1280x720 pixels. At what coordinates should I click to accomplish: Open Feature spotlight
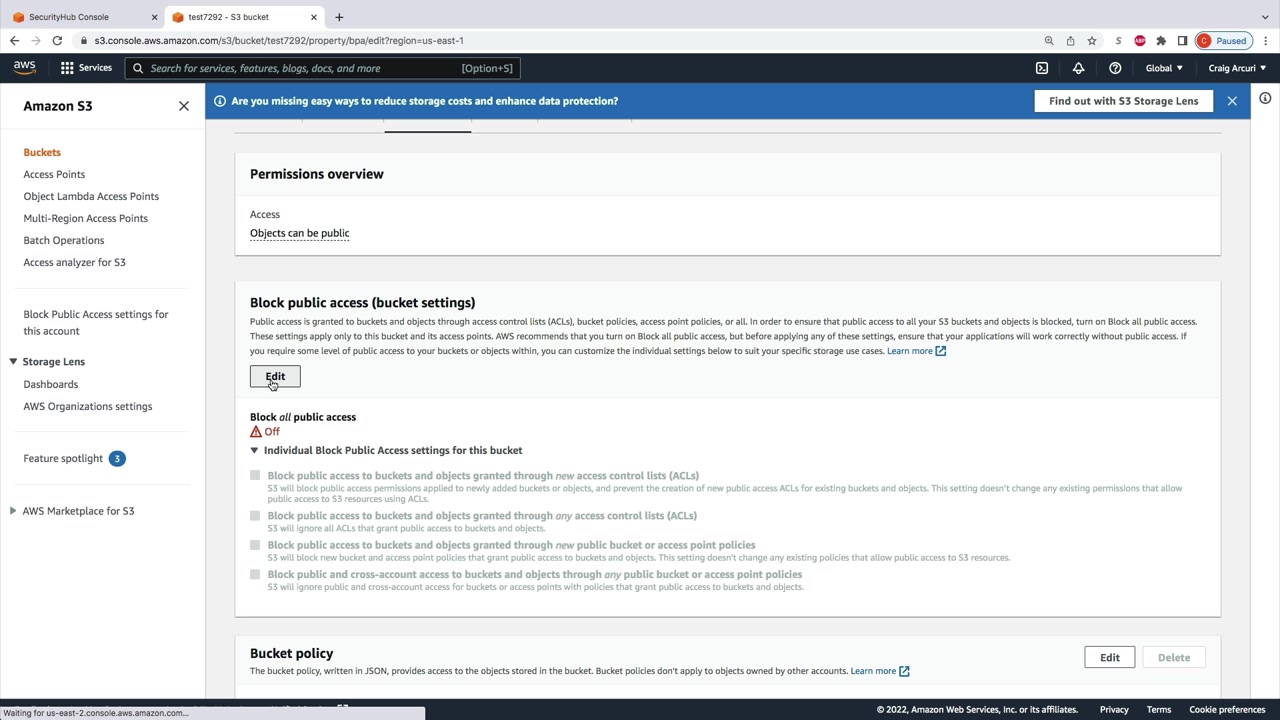click(63, 459)
